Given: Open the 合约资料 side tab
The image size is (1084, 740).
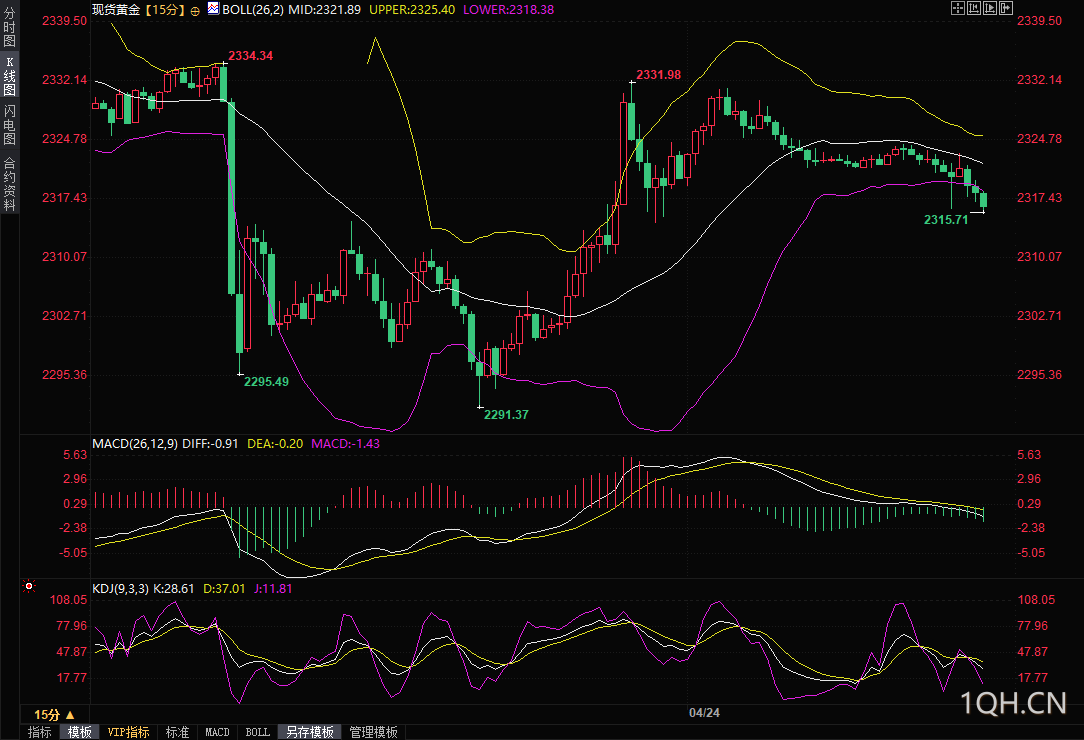Looking at the screenshot, I should [x=9, y=184].
